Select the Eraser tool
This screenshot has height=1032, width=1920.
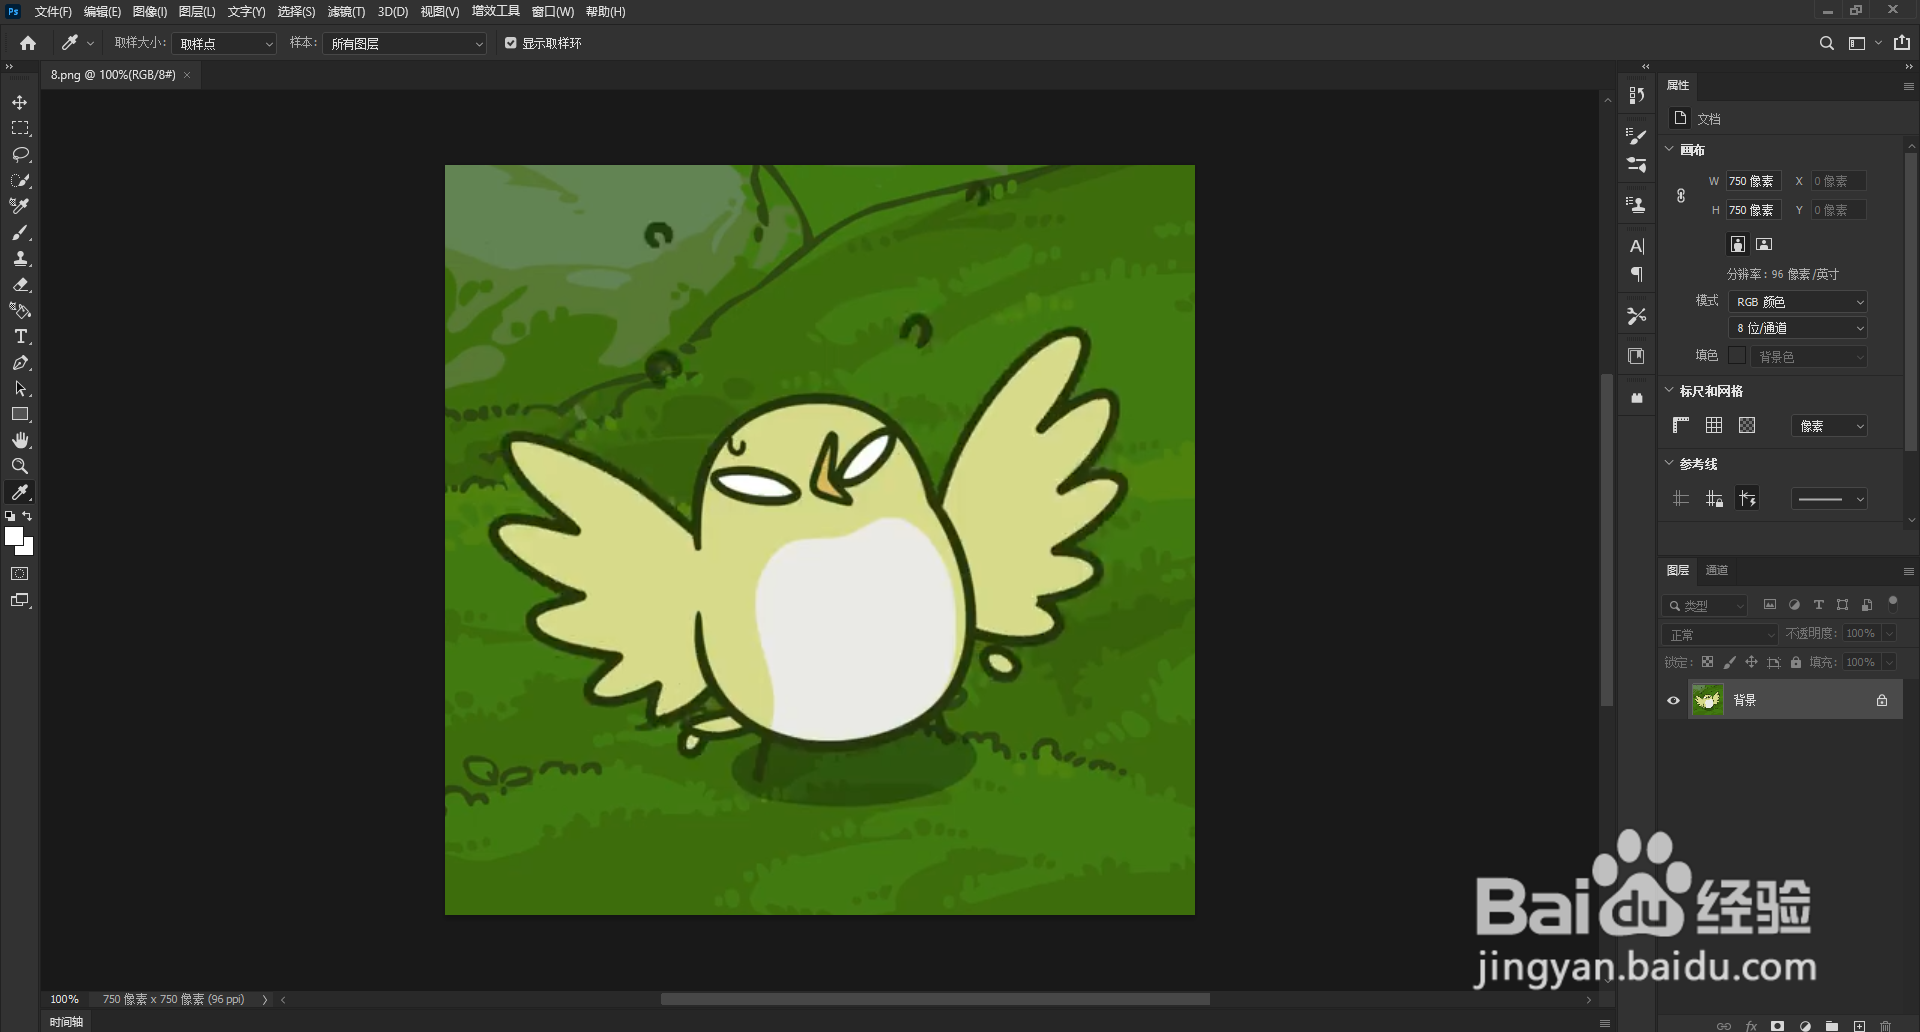20,285
